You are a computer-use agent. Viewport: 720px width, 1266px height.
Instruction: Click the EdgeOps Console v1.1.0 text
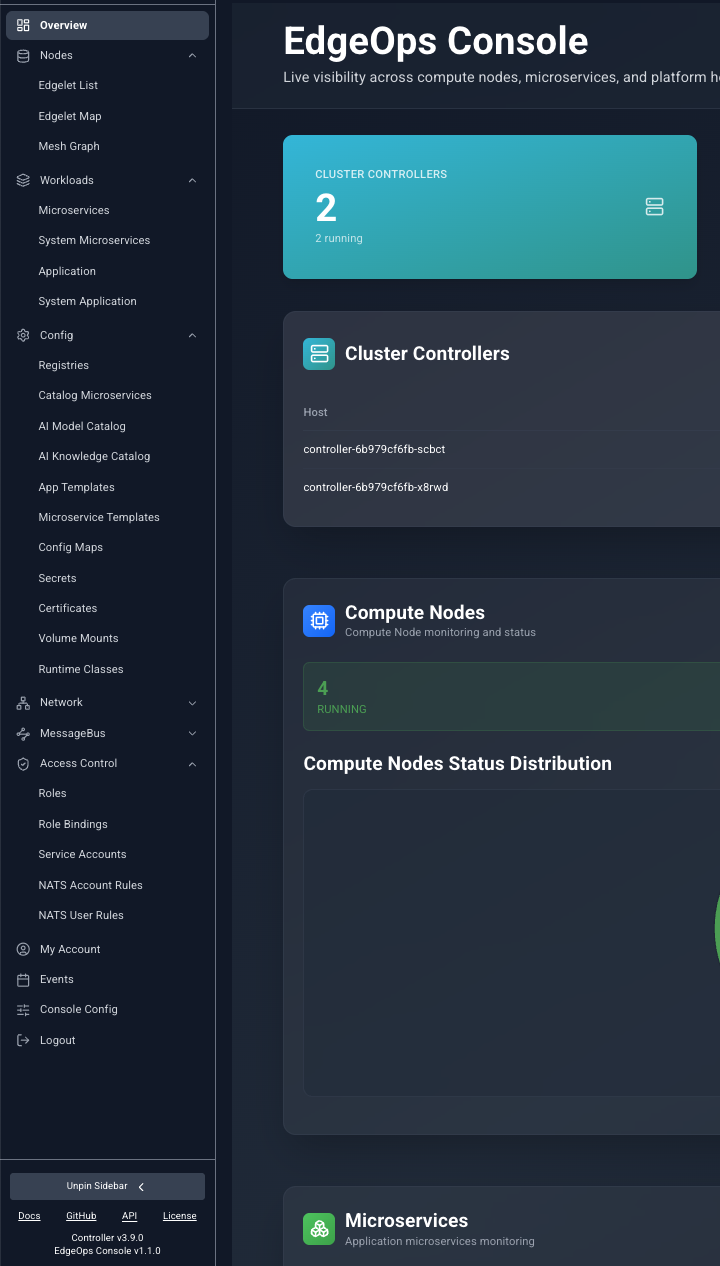click(107, 1251)
